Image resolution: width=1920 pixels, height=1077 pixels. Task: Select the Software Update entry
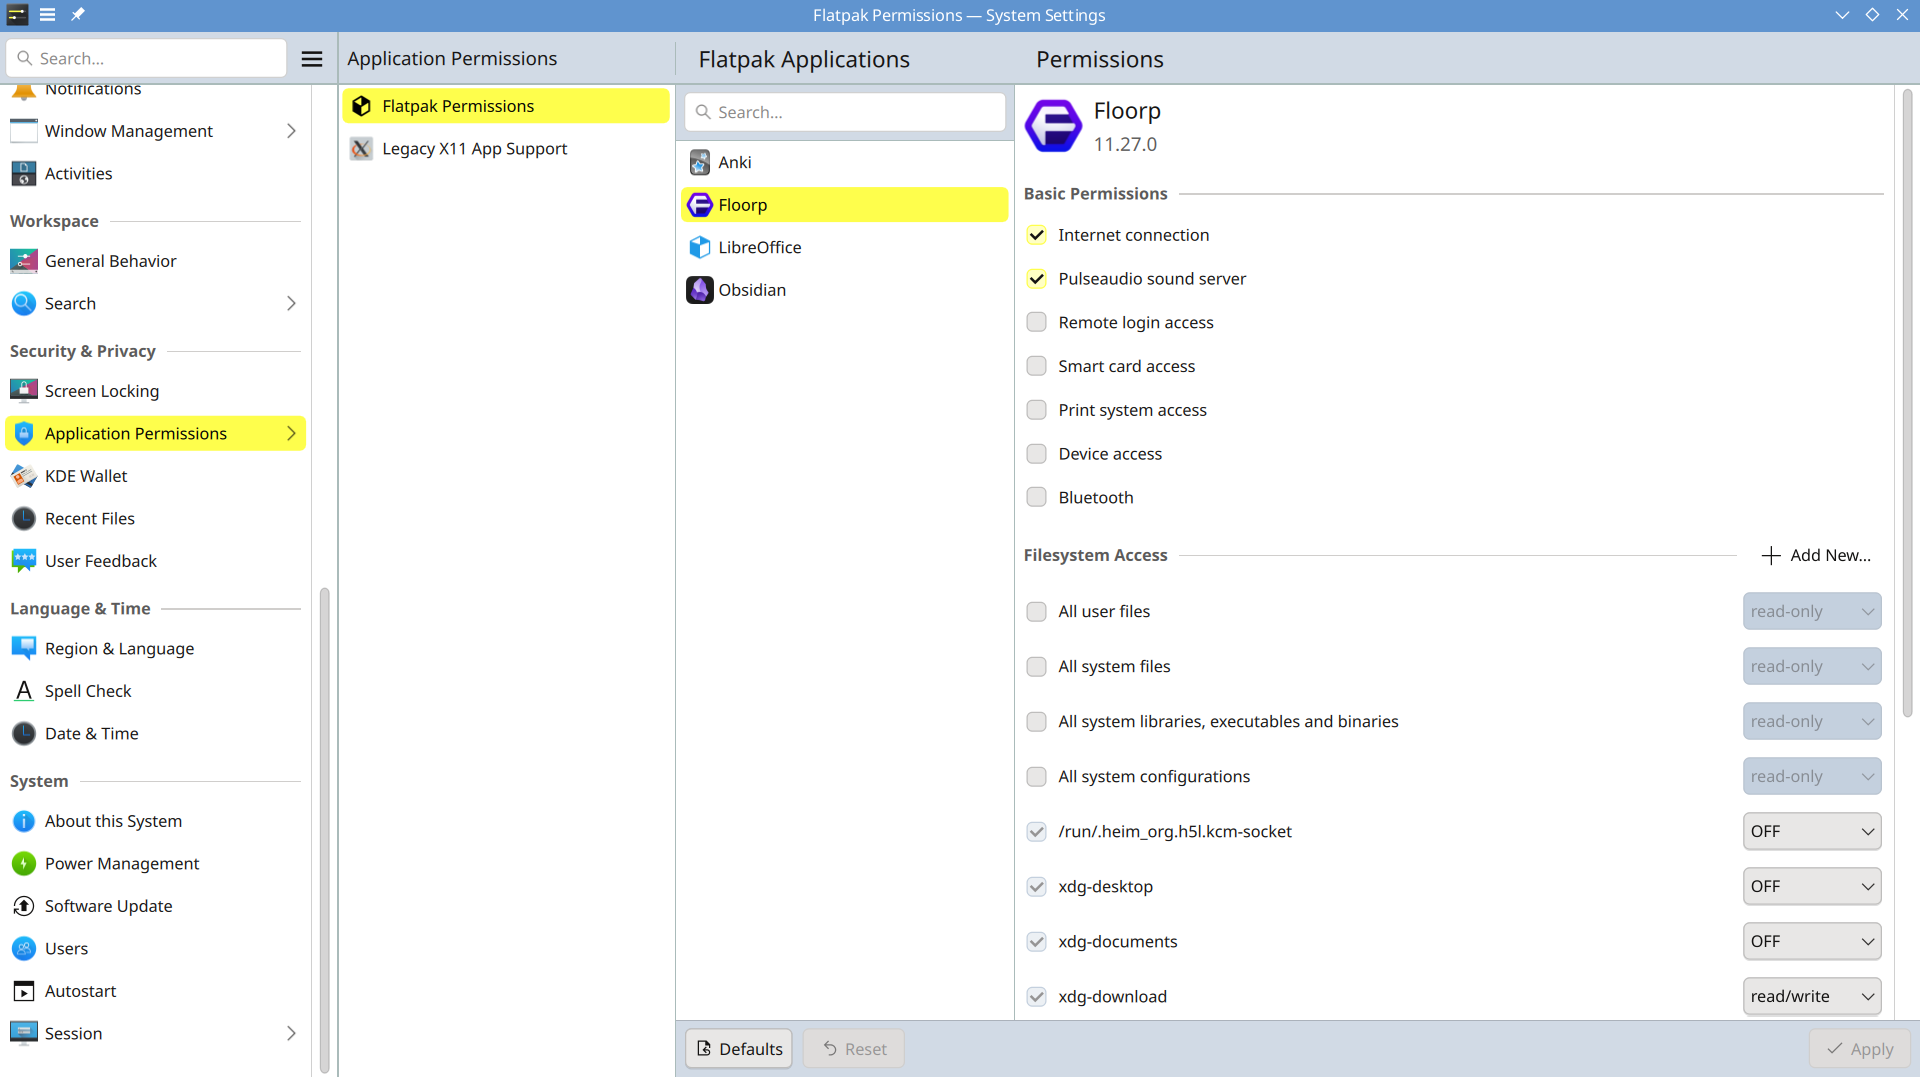tap(108, 906)
